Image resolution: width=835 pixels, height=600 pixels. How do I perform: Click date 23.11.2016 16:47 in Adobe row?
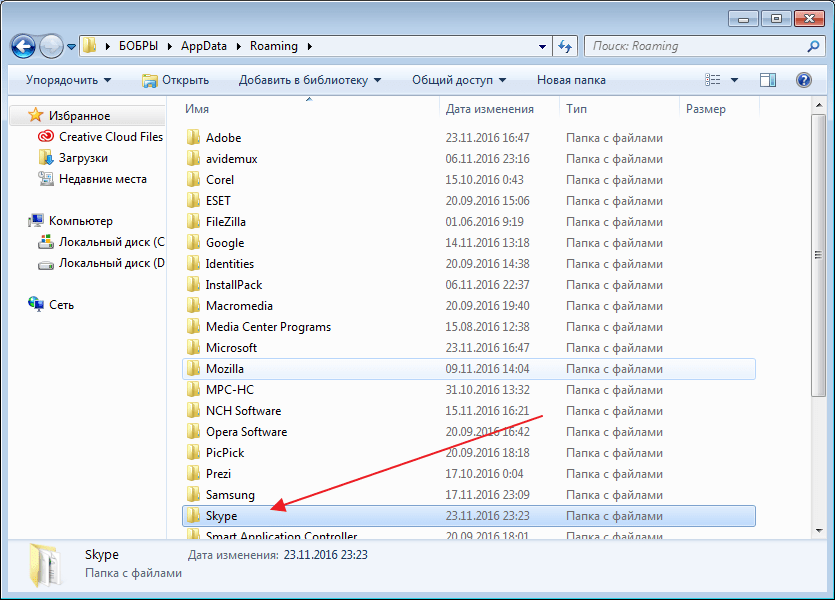(x=488, y=138)
